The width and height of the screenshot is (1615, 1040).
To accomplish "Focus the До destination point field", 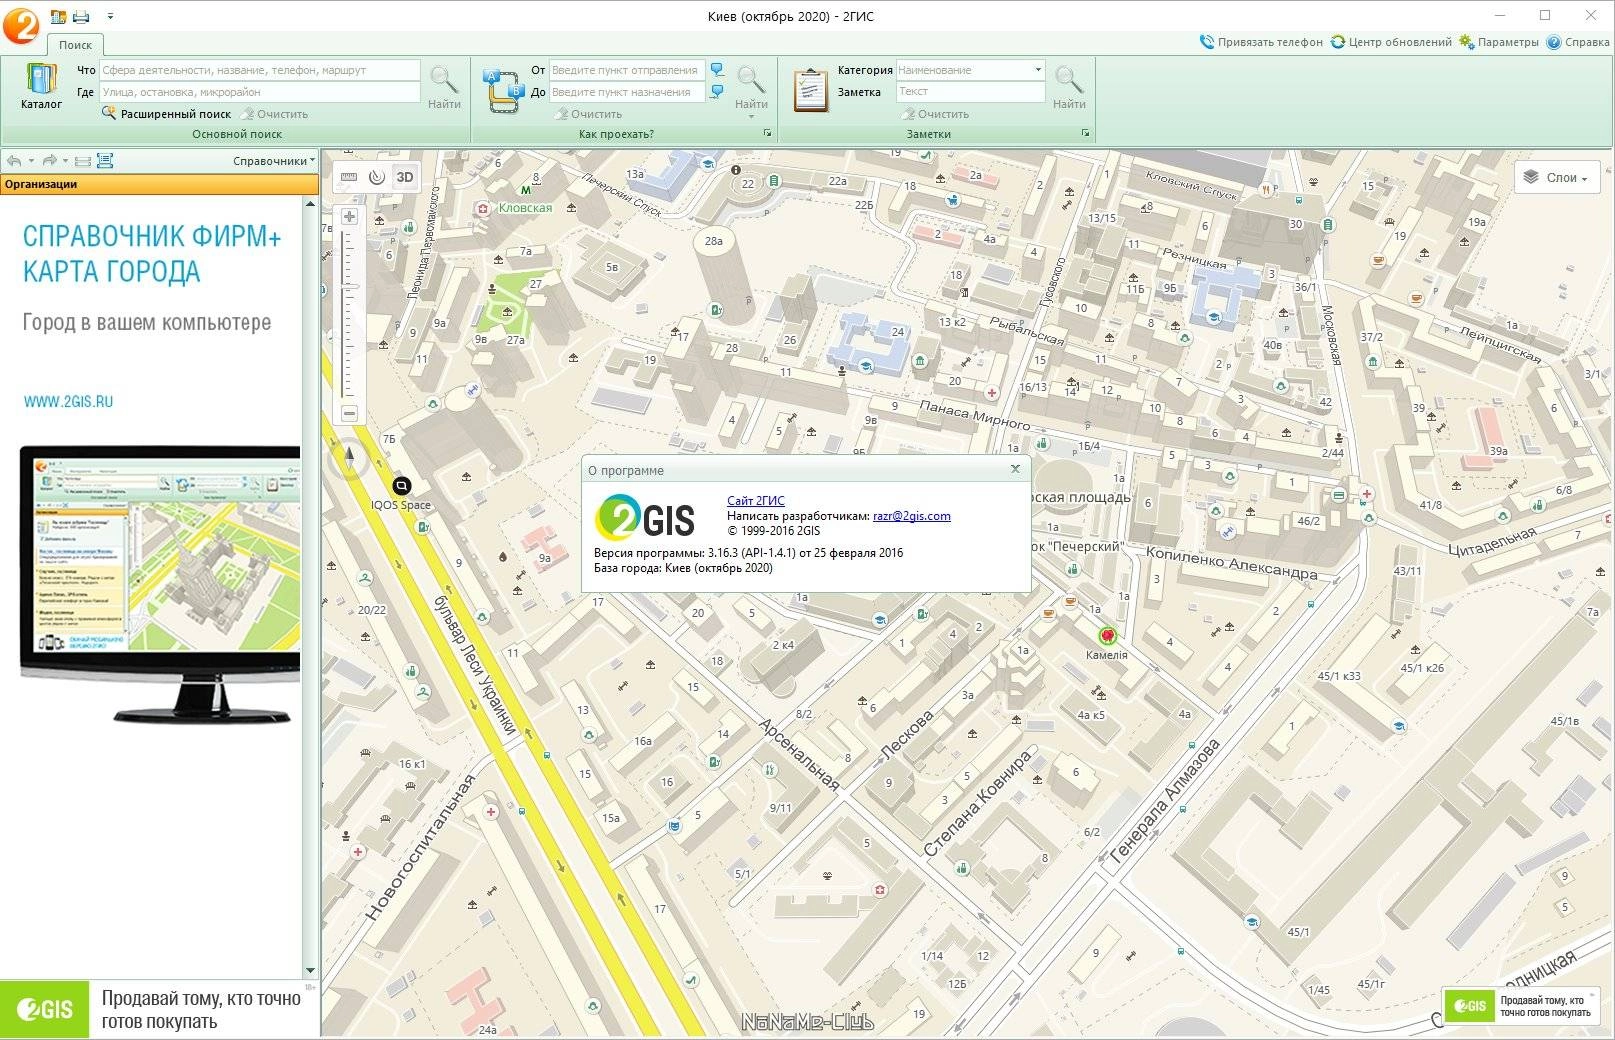I will (628, 92).
